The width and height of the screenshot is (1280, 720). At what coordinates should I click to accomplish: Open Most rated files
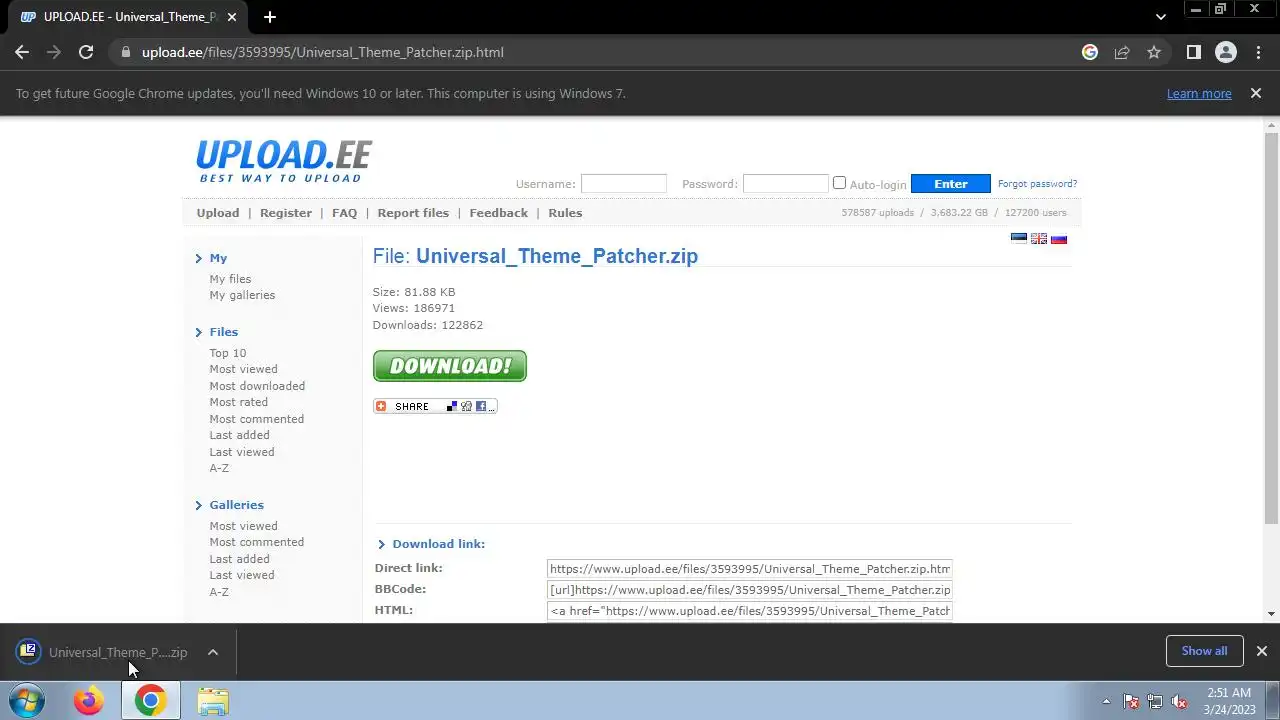pyautogui.click(x=238, y=402)
